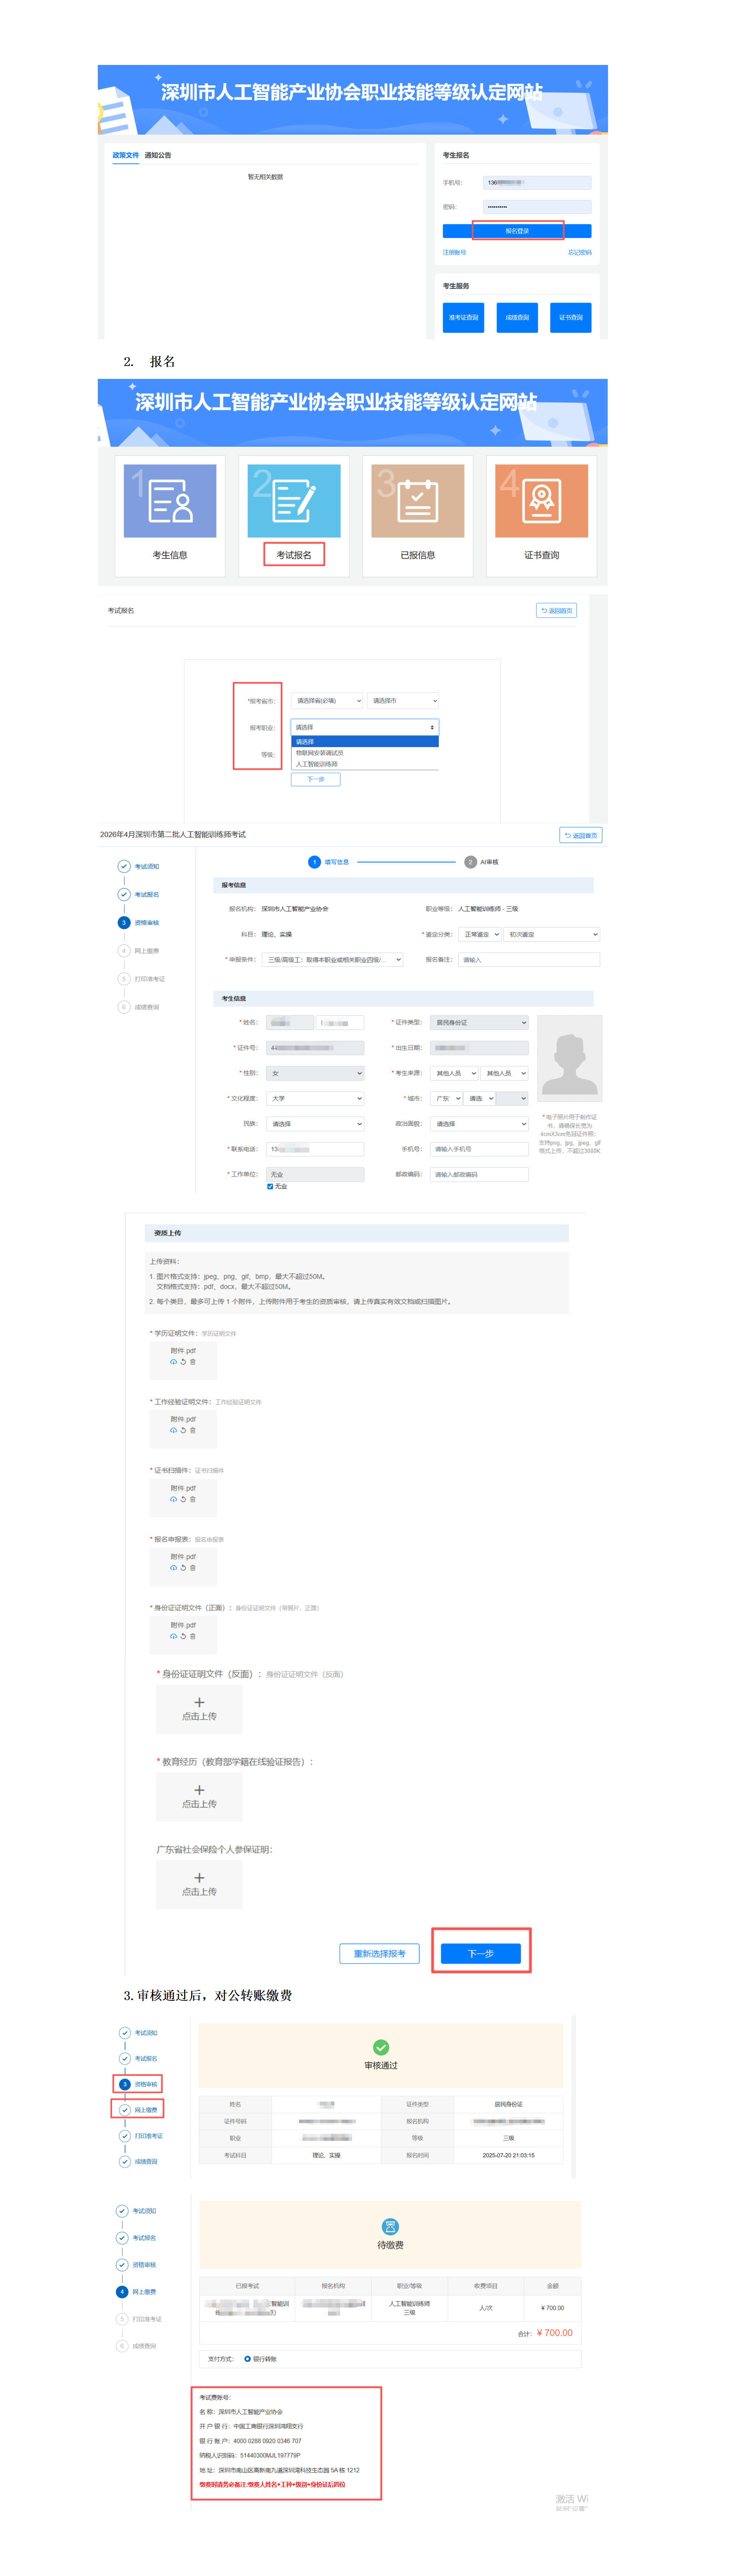Viewport: 732px width, 2576px height.
Task: Click the blue 下一步 button beside 重新选择报考
Action: (x=481, y=1954)
